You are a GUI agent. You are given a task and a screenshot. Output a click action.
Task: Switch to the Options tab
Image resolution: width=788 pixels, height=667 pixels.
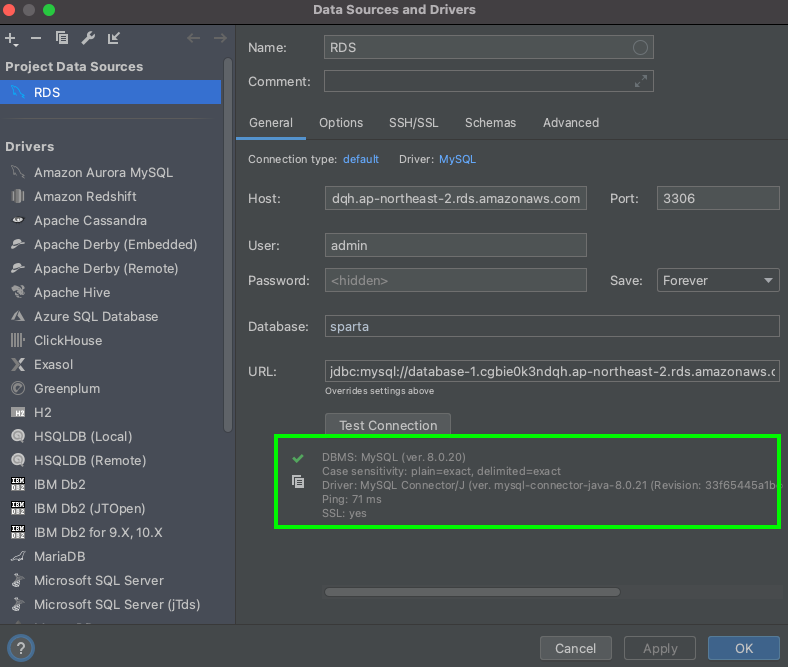(x=341, y=123)
